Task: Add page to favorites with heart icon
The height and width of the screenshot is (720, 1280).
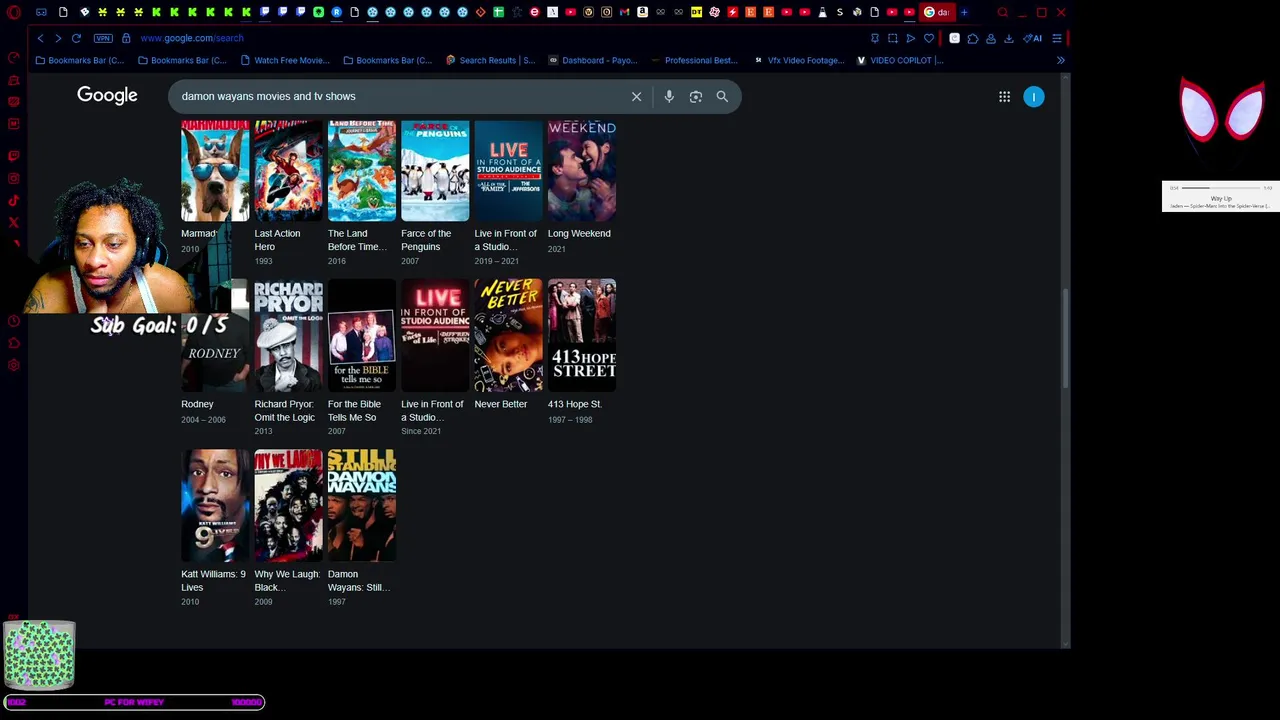Action: tap(928, 38)
